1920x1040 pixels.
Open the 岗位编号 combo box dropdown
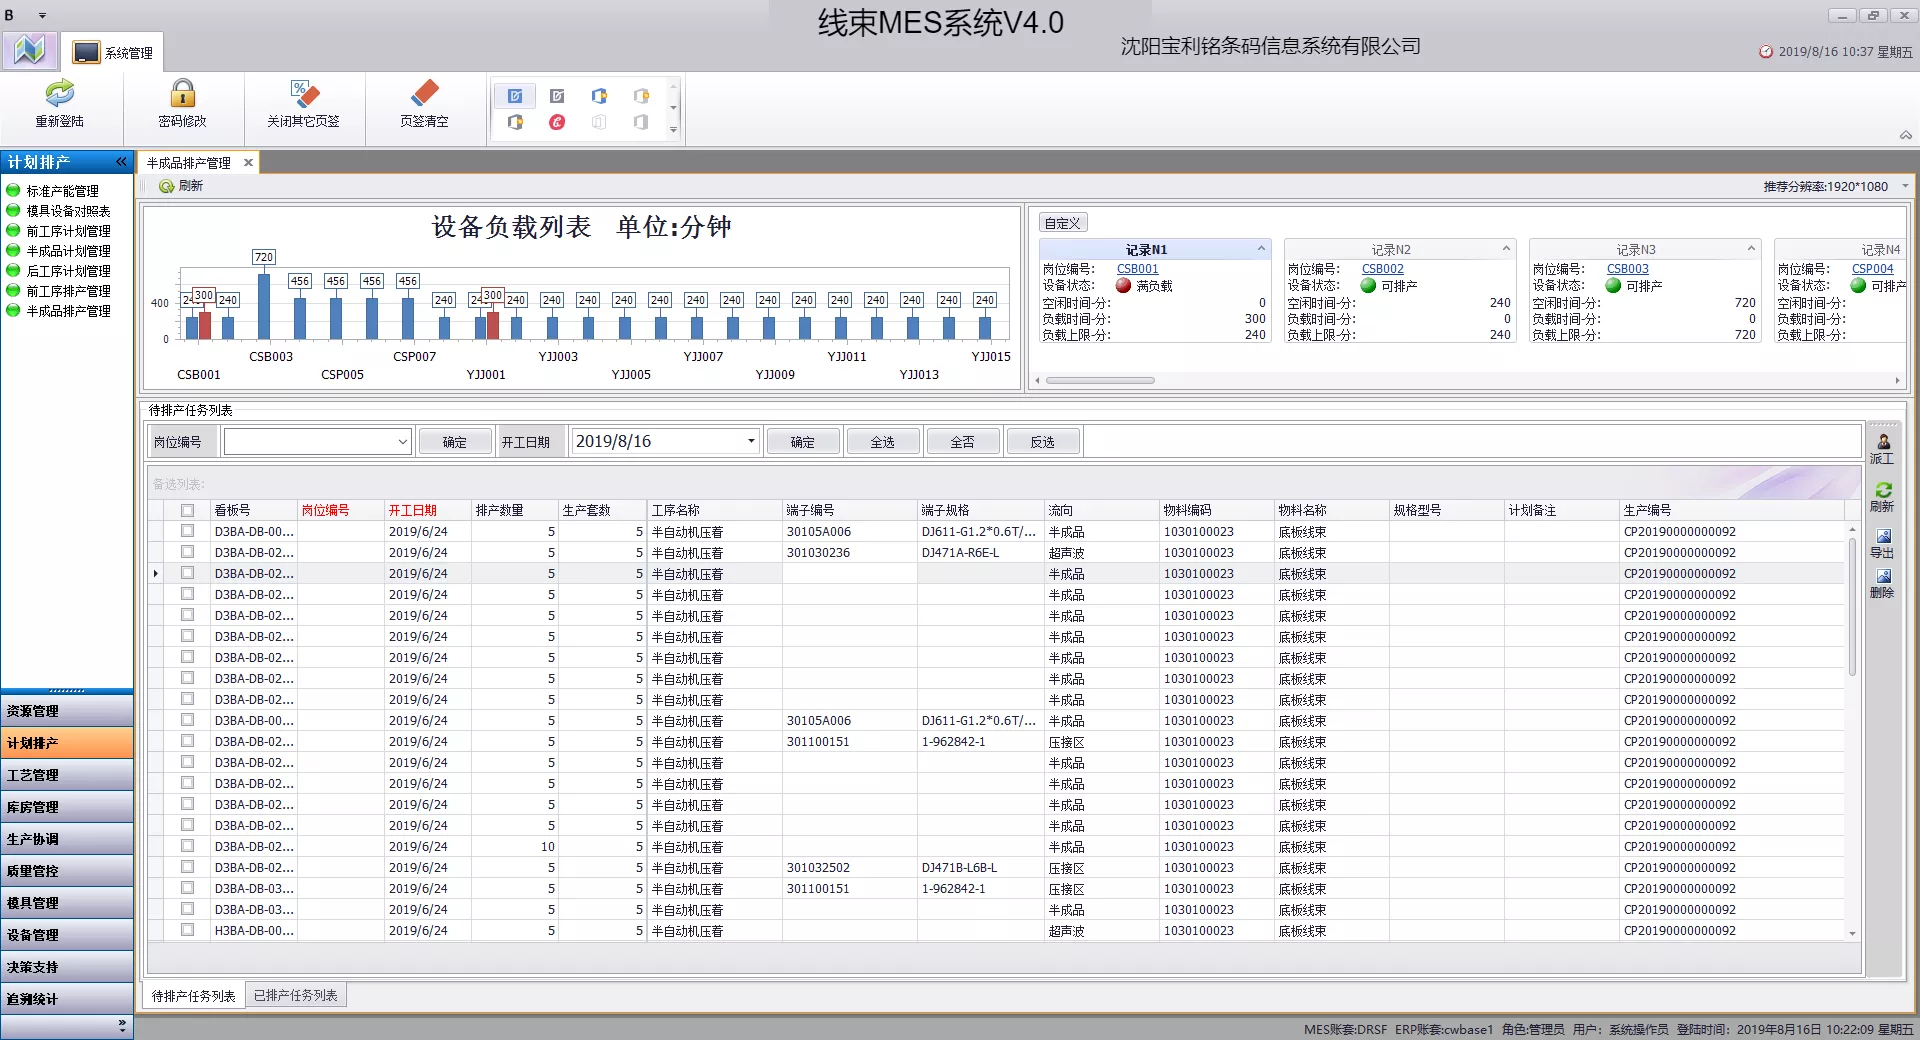click(x=402, y=442)
